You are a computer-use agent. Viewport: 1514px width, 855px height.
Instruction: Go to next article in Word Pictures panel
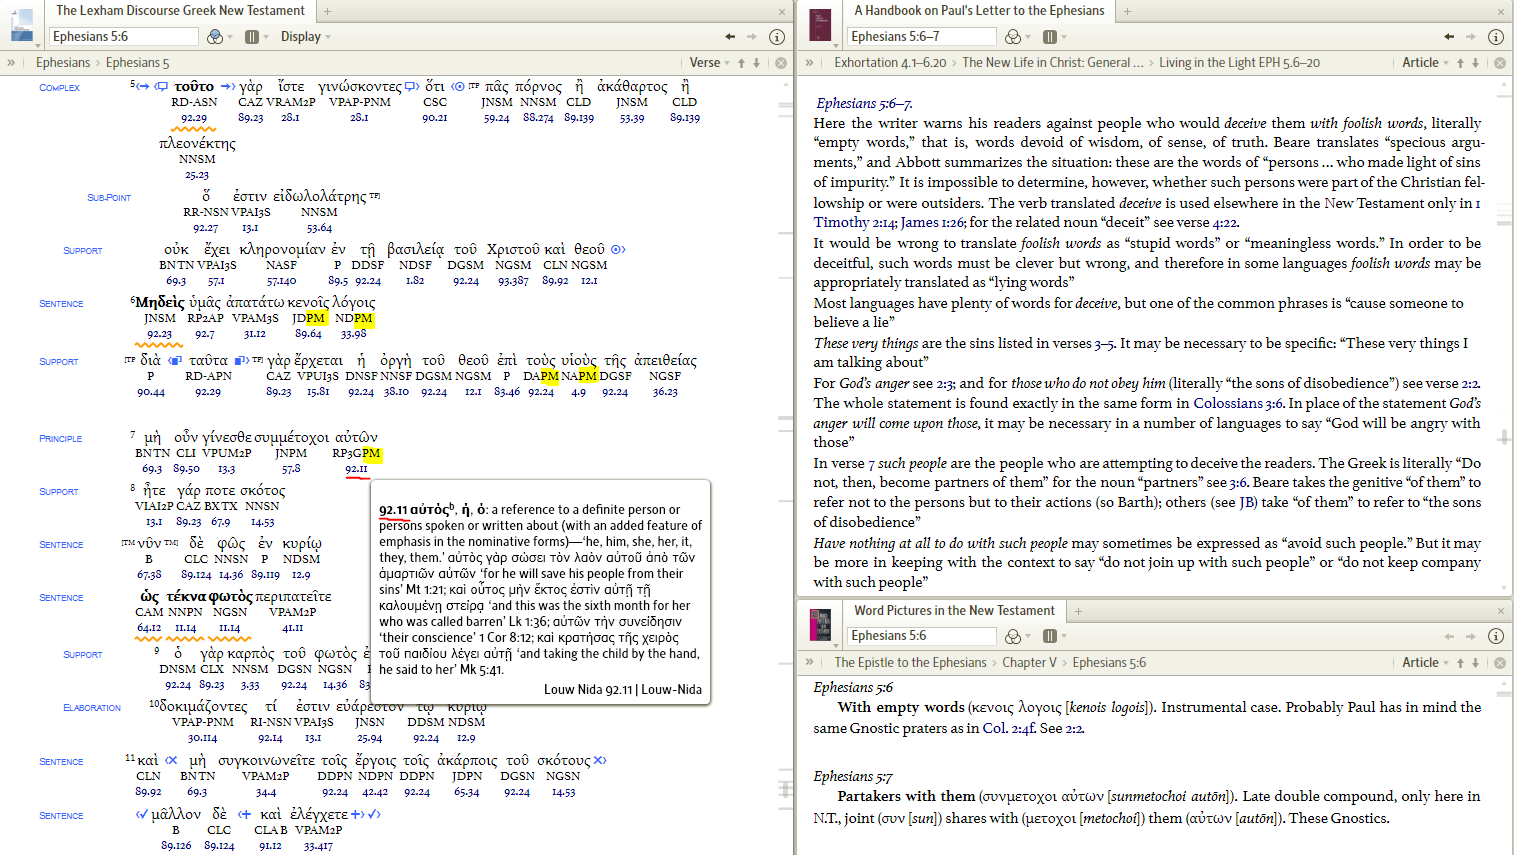(1476, 662)
